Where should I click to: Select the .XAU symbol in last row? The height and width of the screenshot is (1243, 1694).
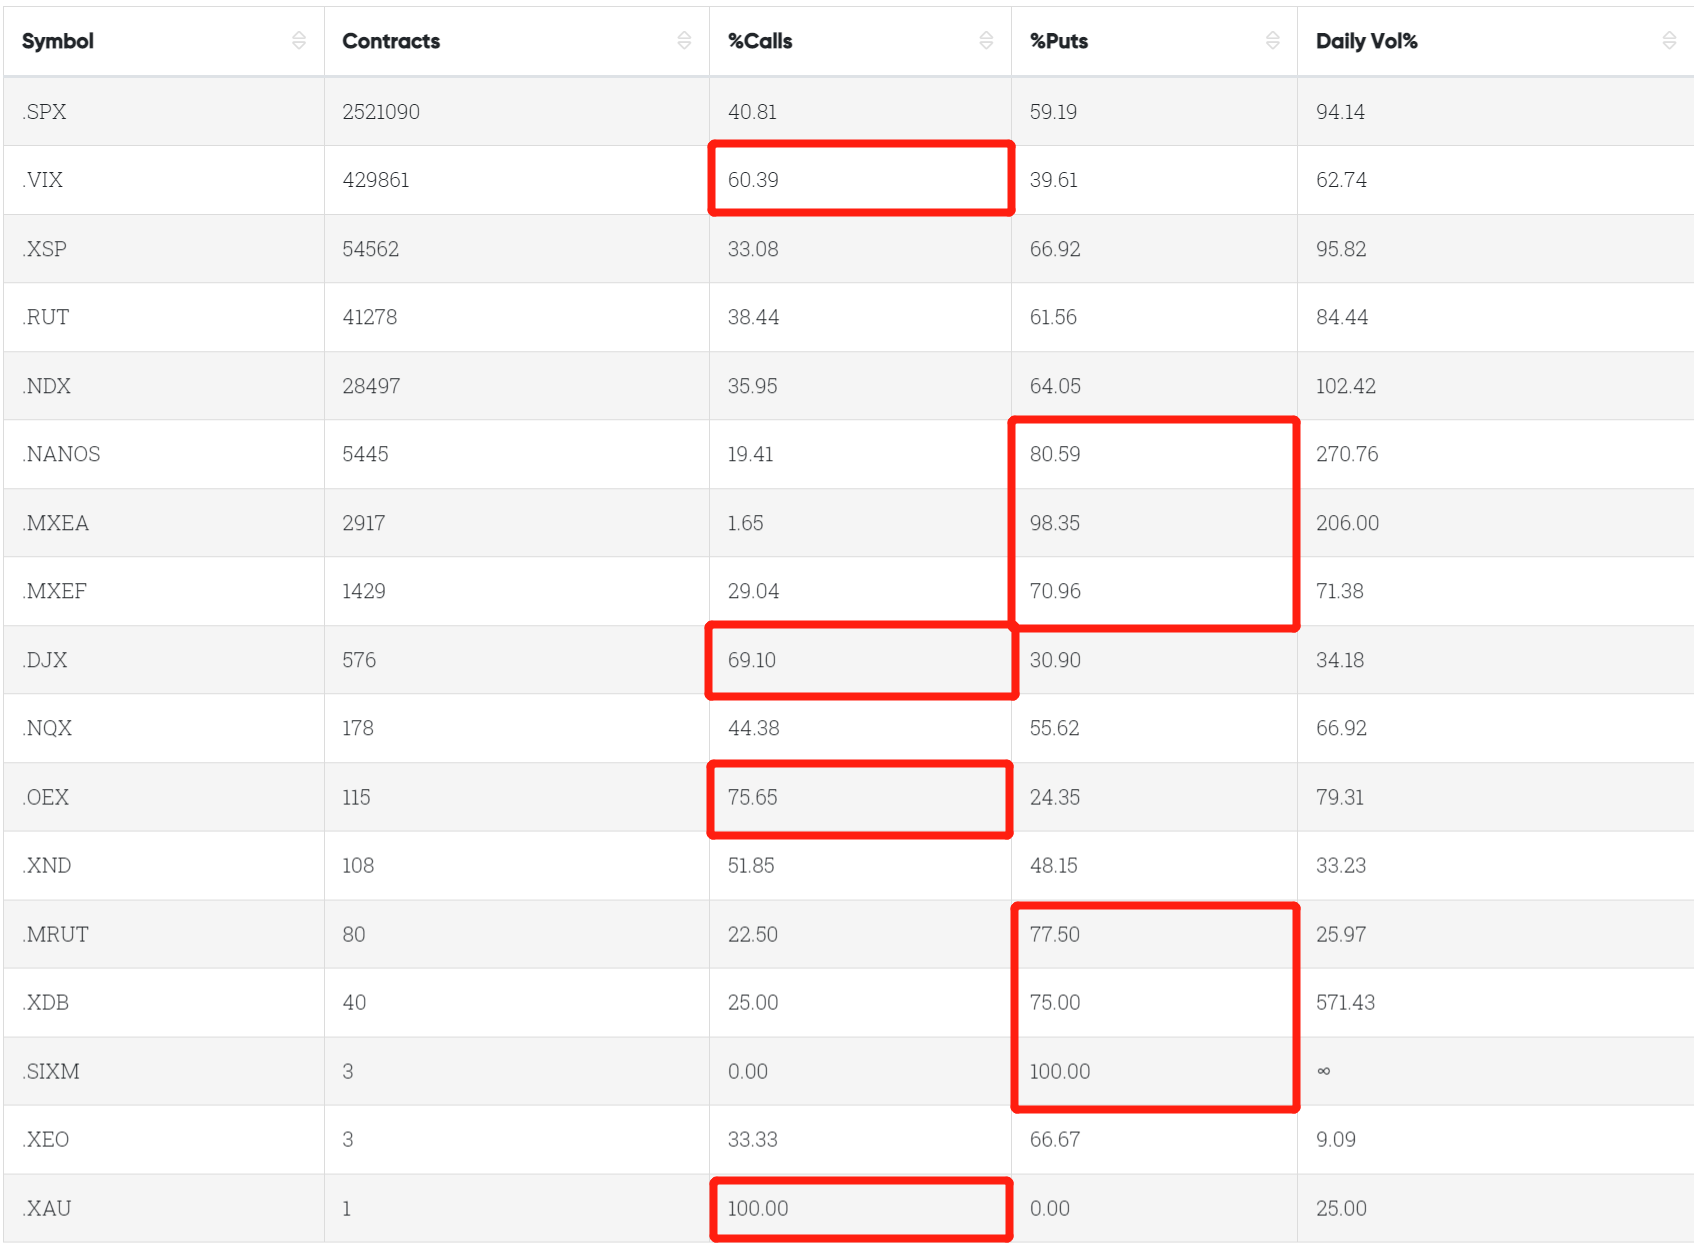(48, 1208)
